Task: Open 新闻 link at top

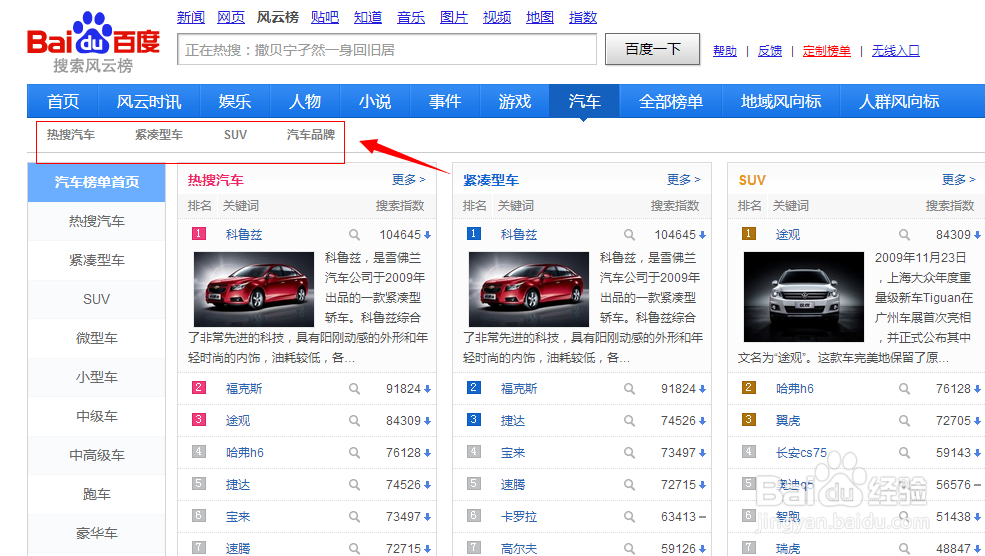Action: (190, 17)
